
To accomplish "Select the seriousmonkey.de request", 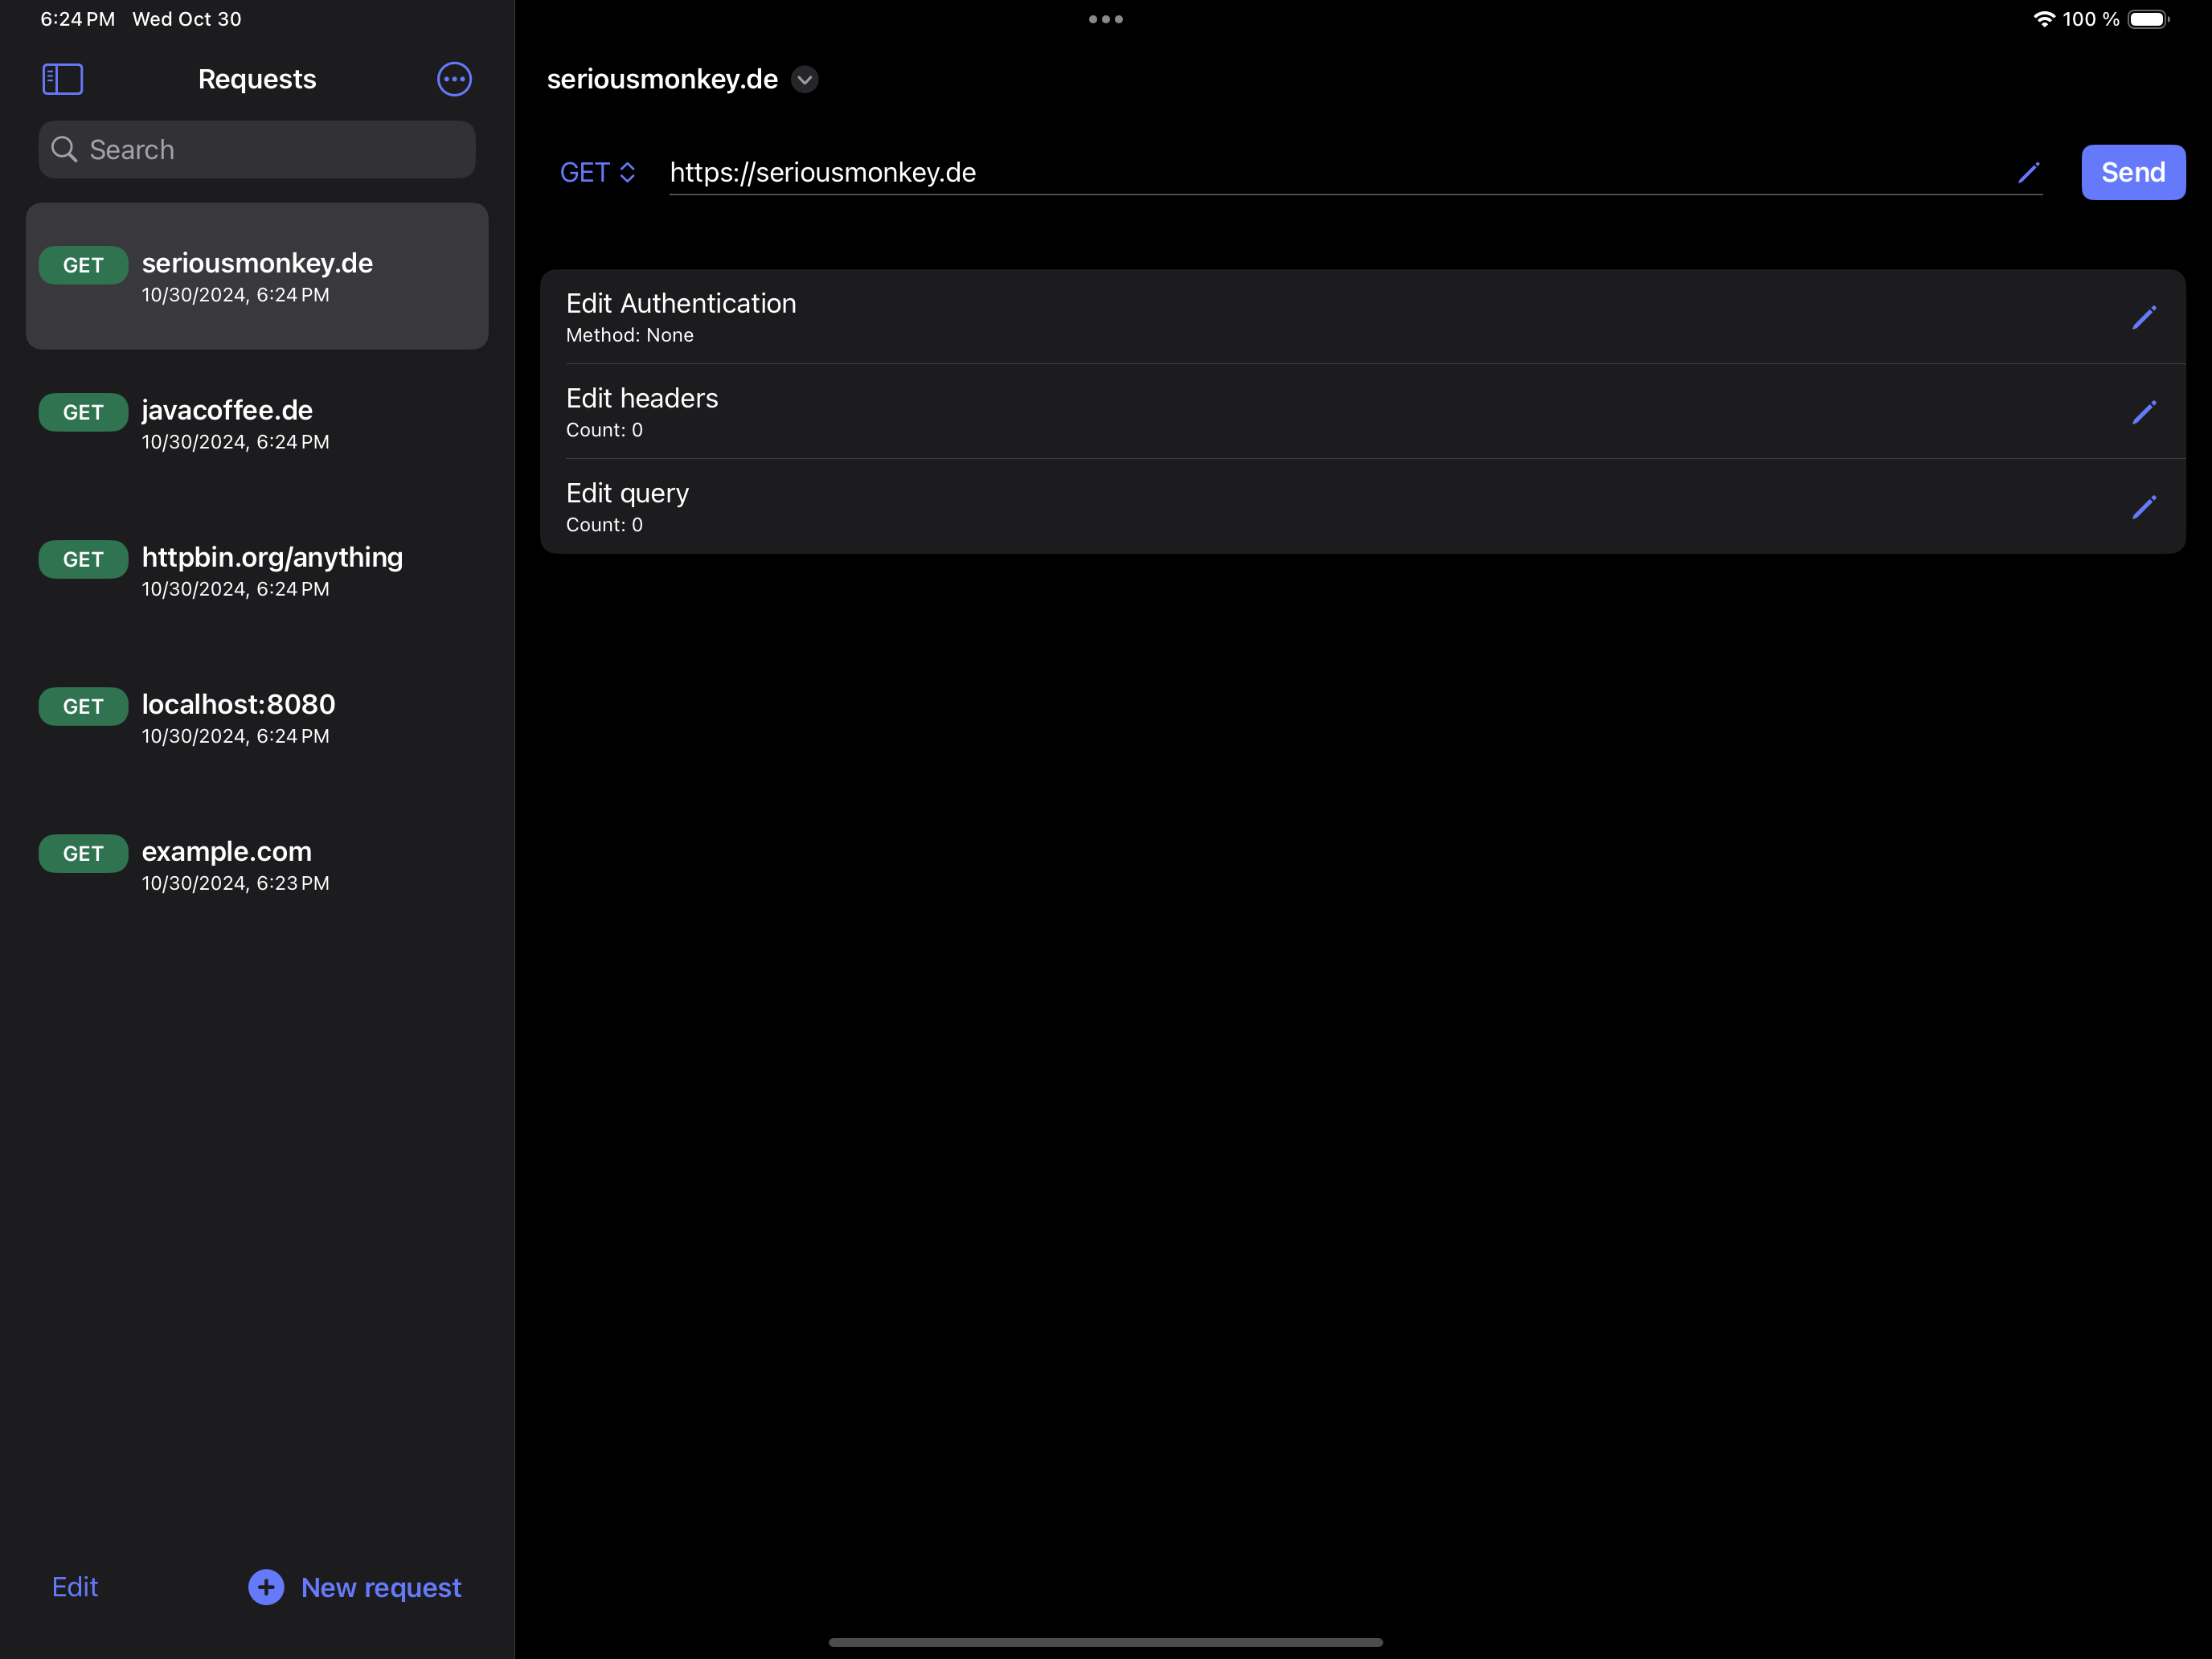I will pyautogui.click(x=257, y=276).
